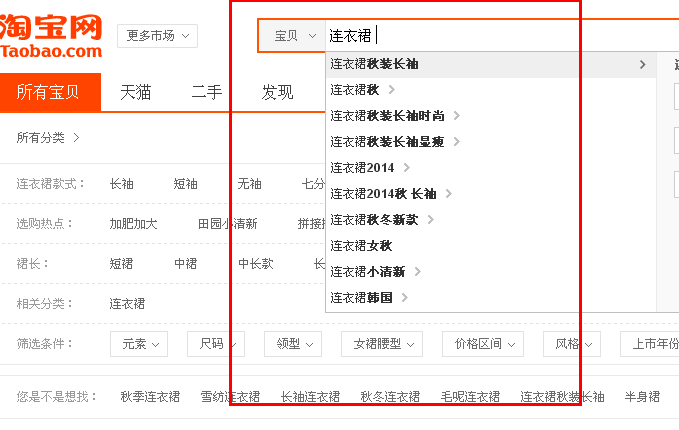This screenshot has width=679, height=430.
Task: Choose the 连衣裙女秋 suggestion
Action: click(x=361, y=246)
